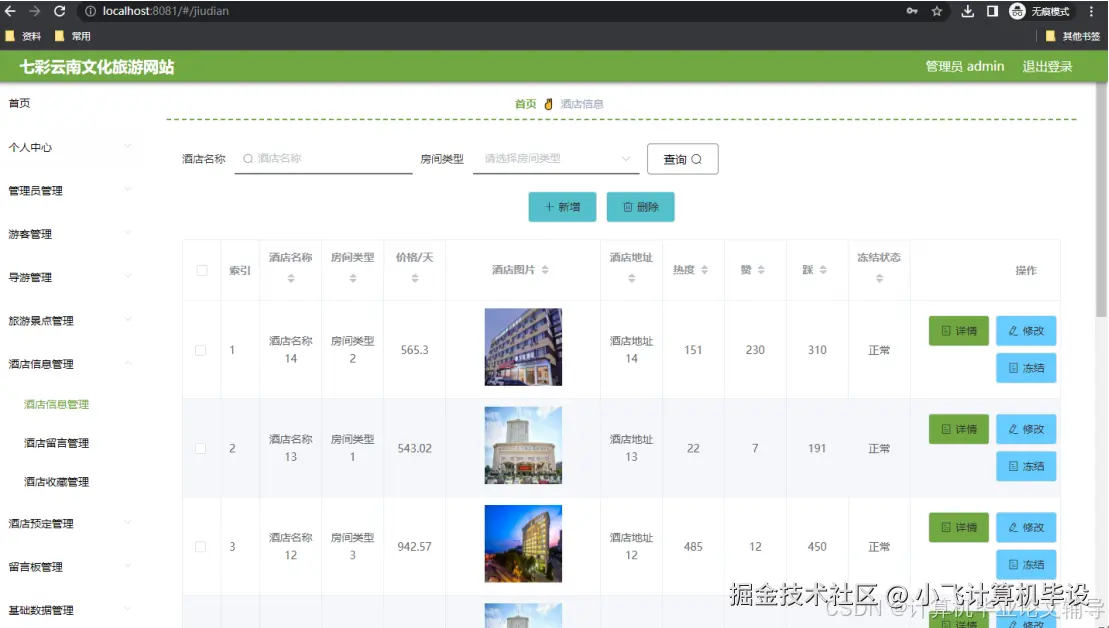Sort by 热度 column arrows

pyautogui.click(x=704, y=269)
